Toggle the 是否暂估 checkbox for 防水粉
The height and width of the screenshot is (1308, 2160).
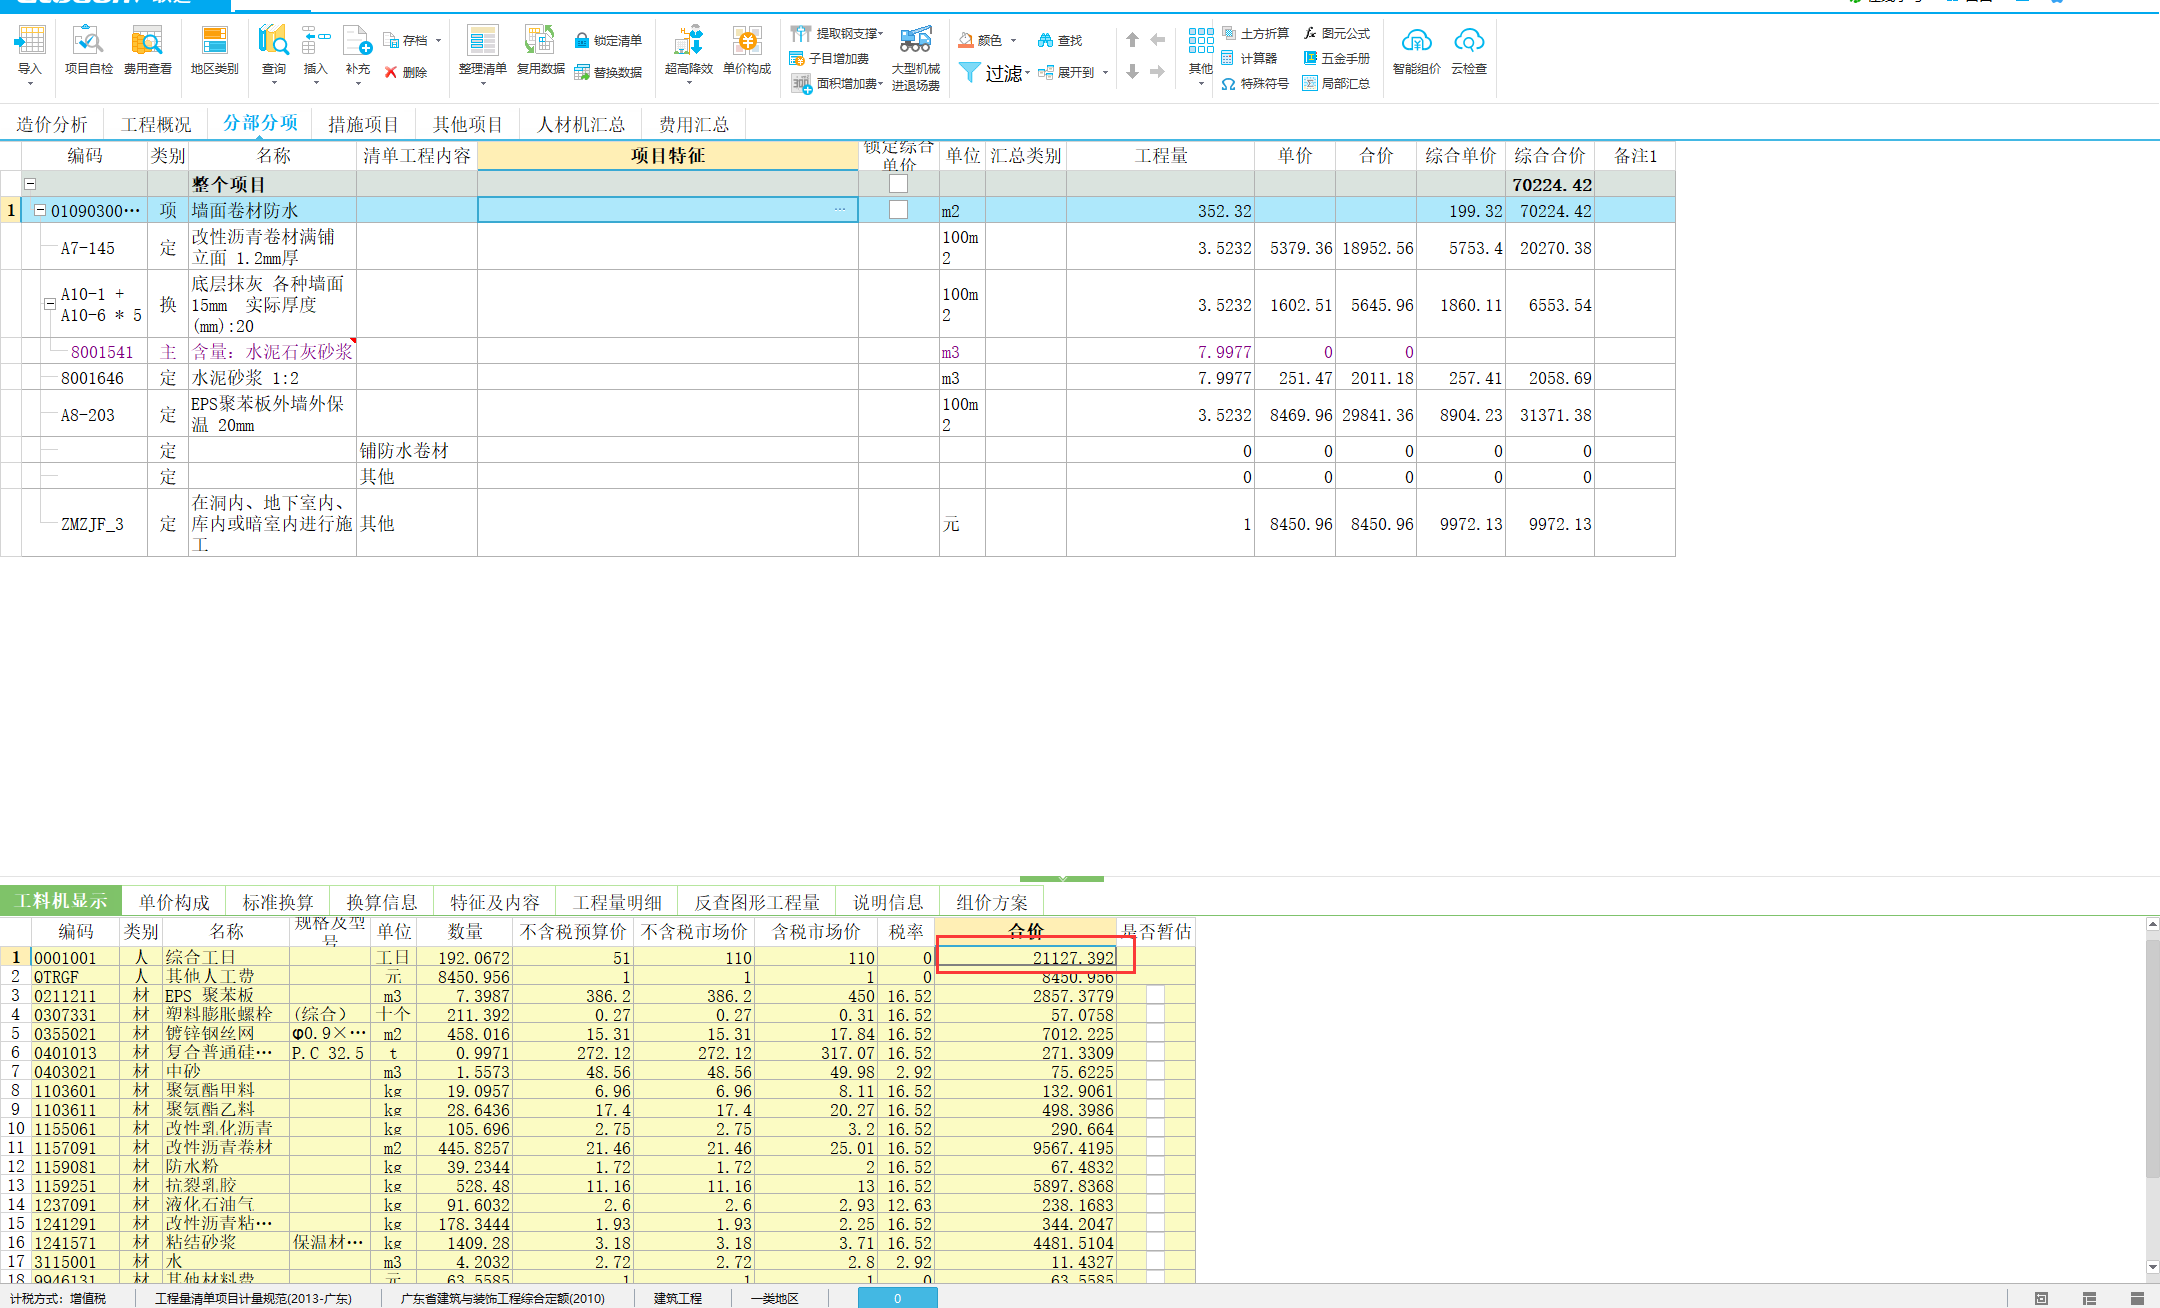pos(1155,1167)
